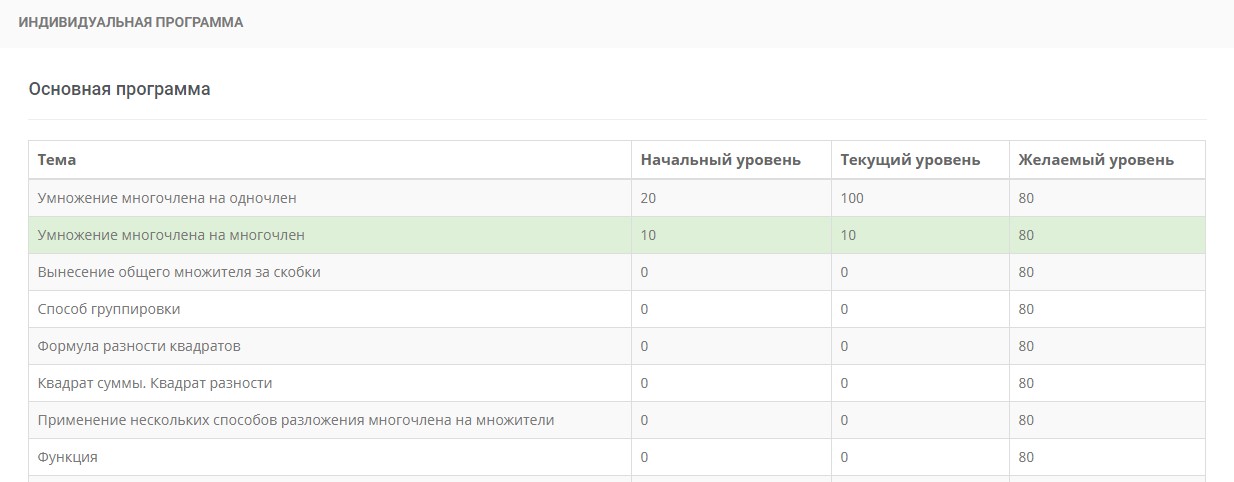
Task: Open the topic "Вынесение общего множителя за скобки"
Action: point(179,272)
